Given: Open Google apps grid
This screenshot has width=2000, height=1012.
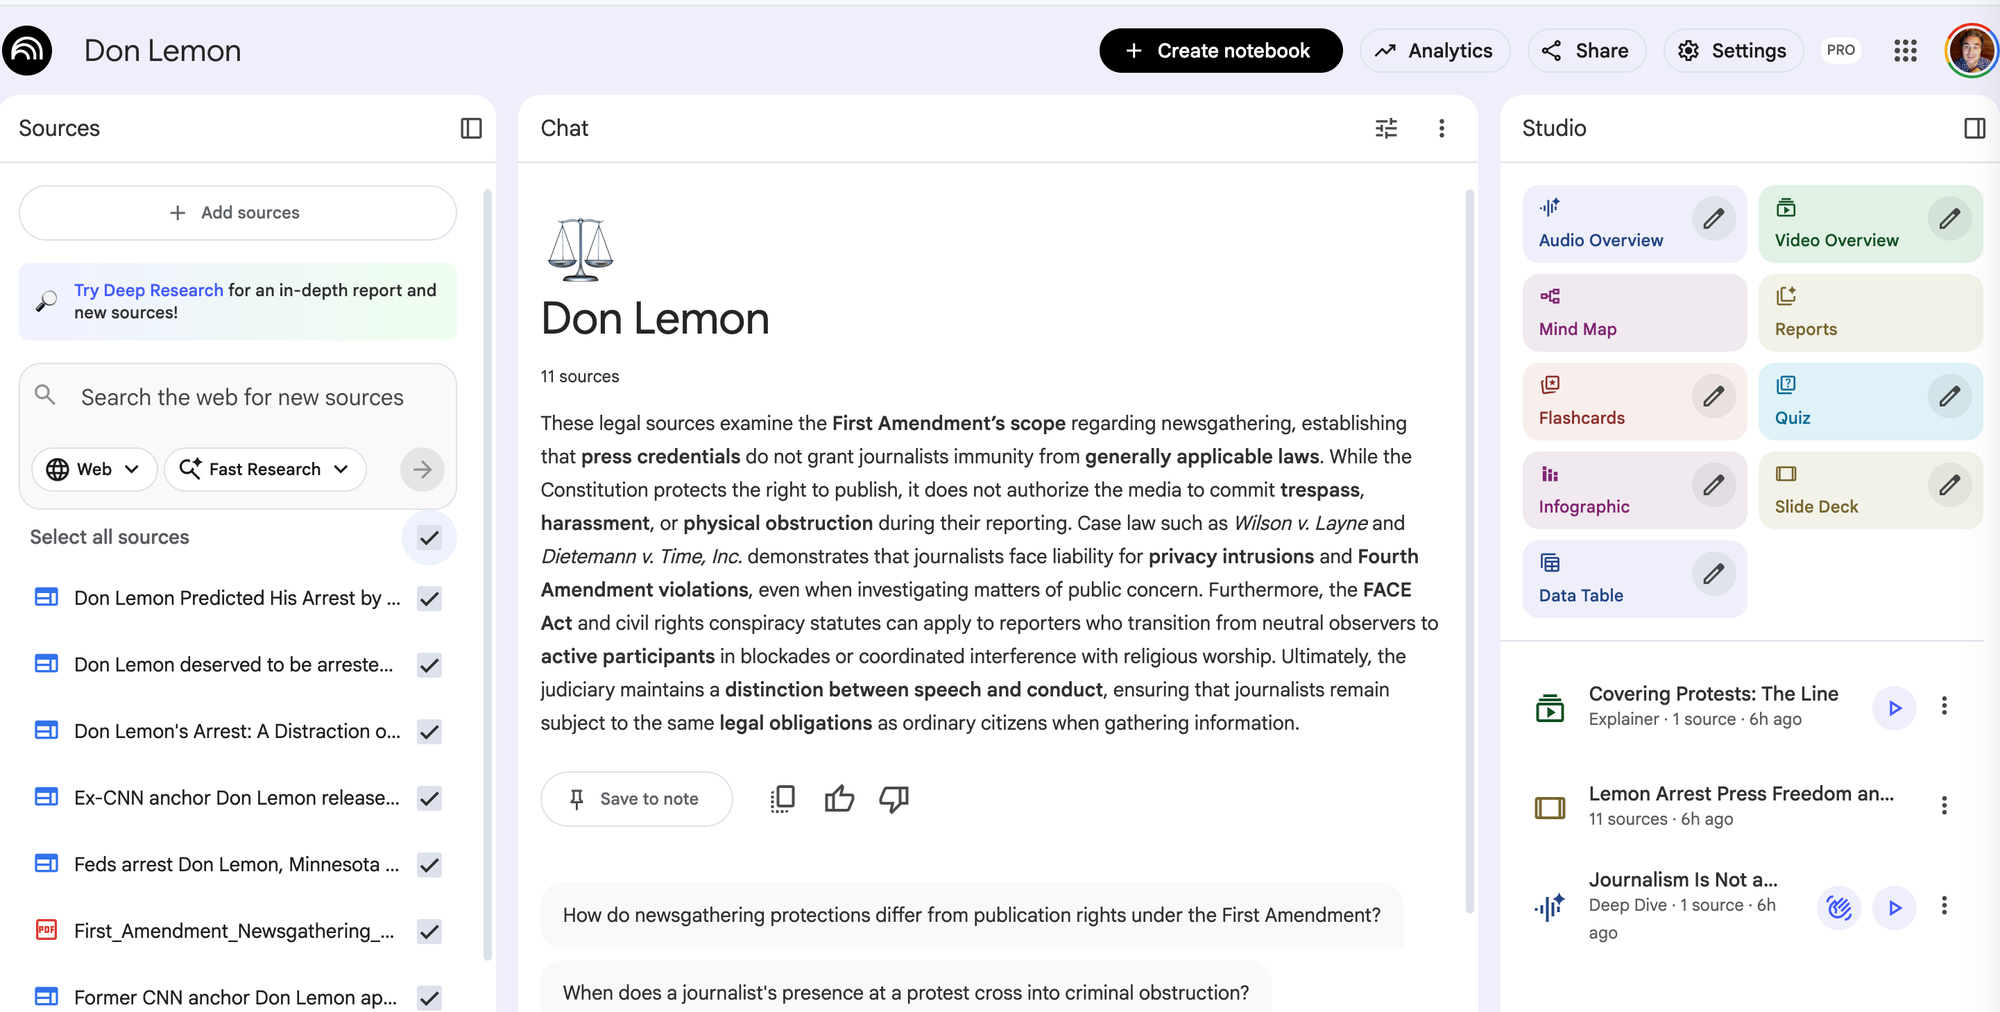Looking at the screenshot, I should (x=1905, y=51).
